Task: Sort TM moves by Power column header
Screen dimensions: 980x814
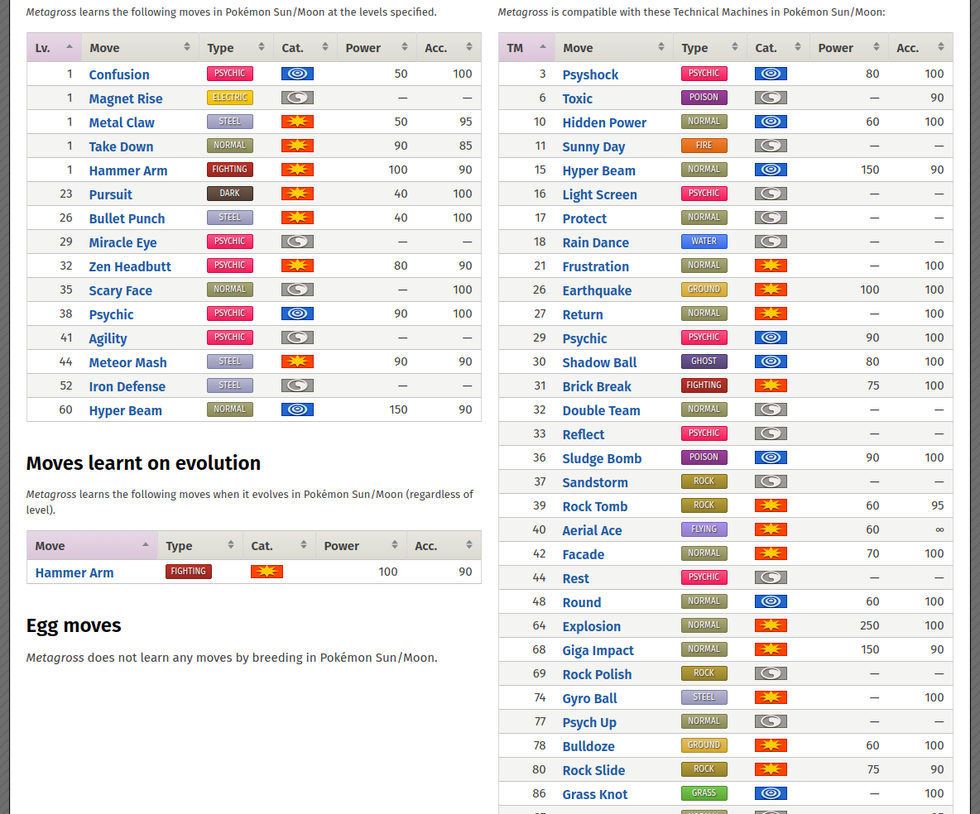Action: point(845,47)
